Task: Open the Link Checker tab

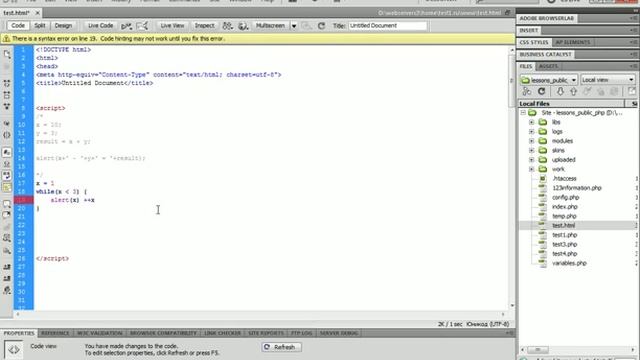Action: coord(222,333)
